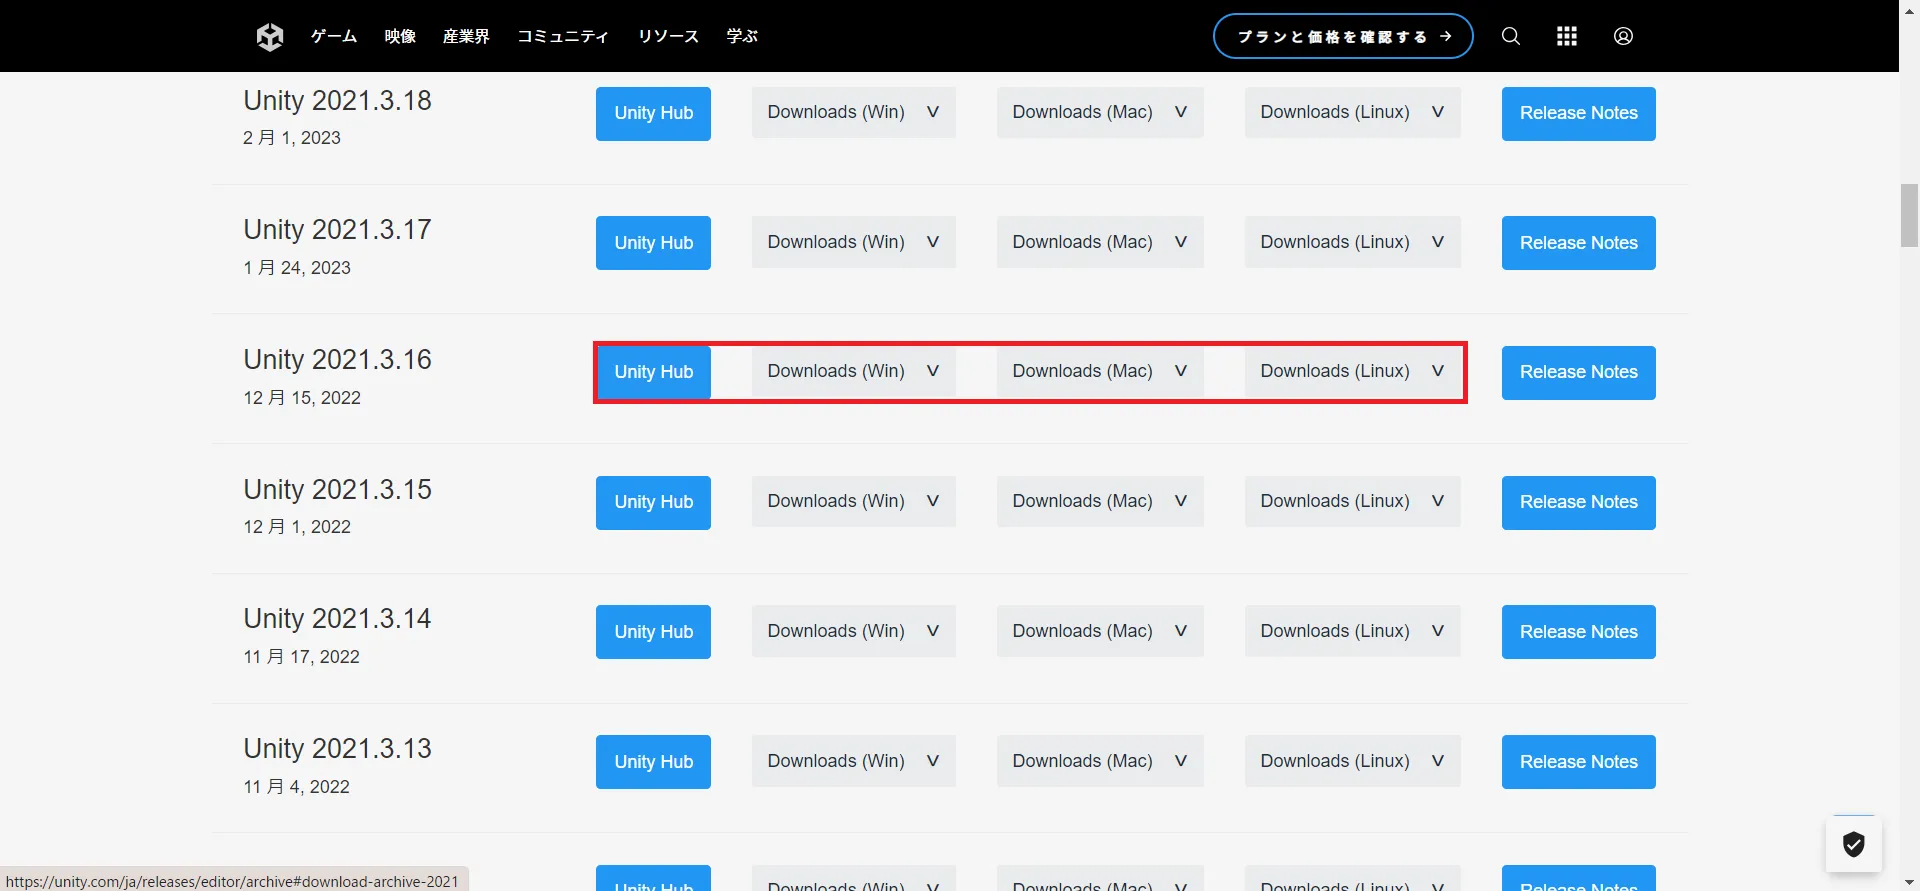The width and height of the screenshot is (1920, 891).
Task: Expand Downloads (Win) for Unity 2021.3.13
Action: [853, 761]
